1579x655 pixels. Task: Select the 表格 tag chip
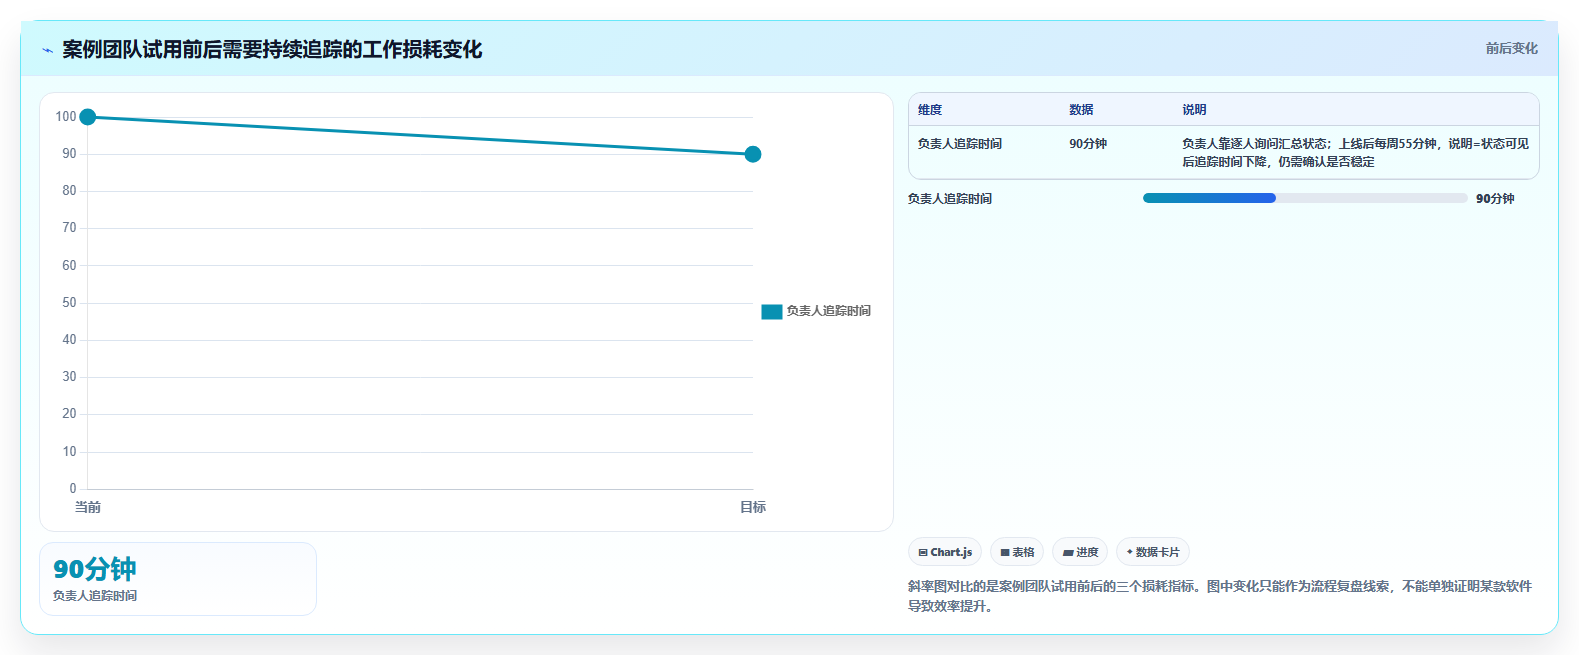point(1017,552)
